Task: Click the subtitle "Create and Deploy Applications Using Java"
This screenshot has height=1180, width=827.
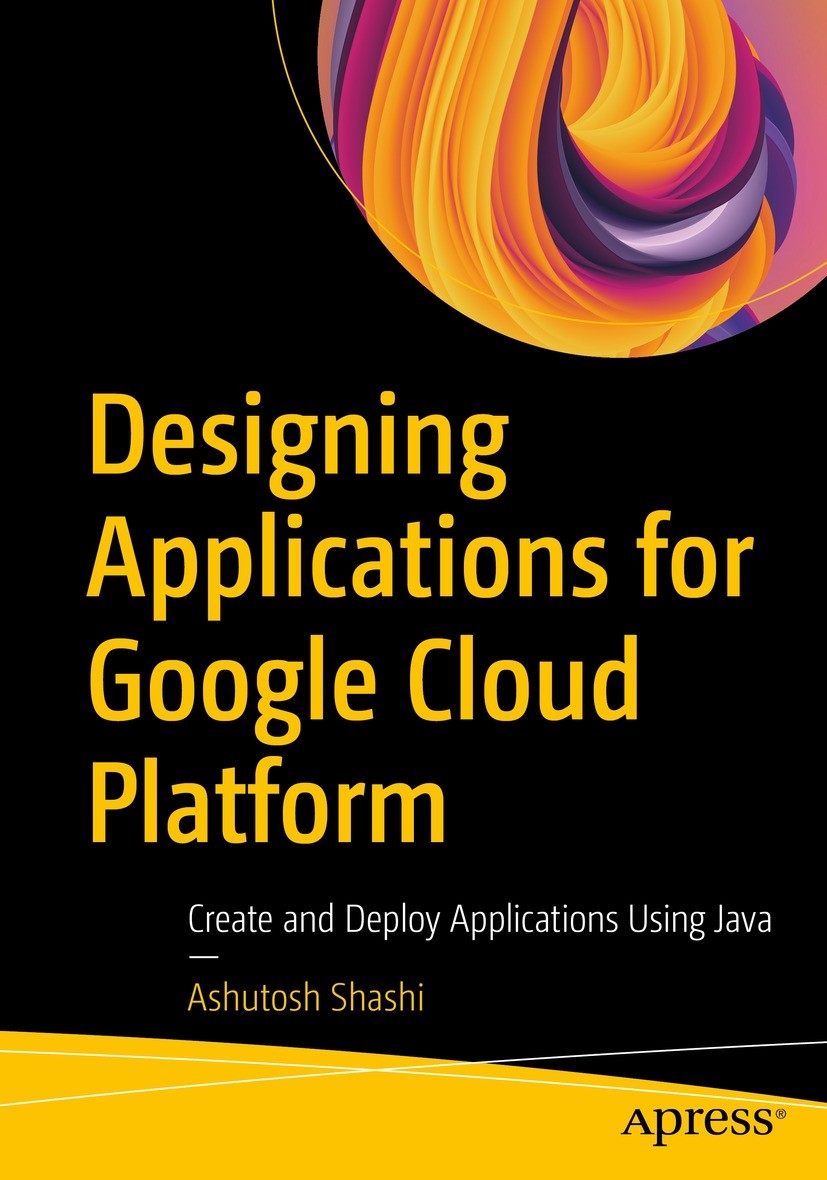Action: [x=479, y=920]
